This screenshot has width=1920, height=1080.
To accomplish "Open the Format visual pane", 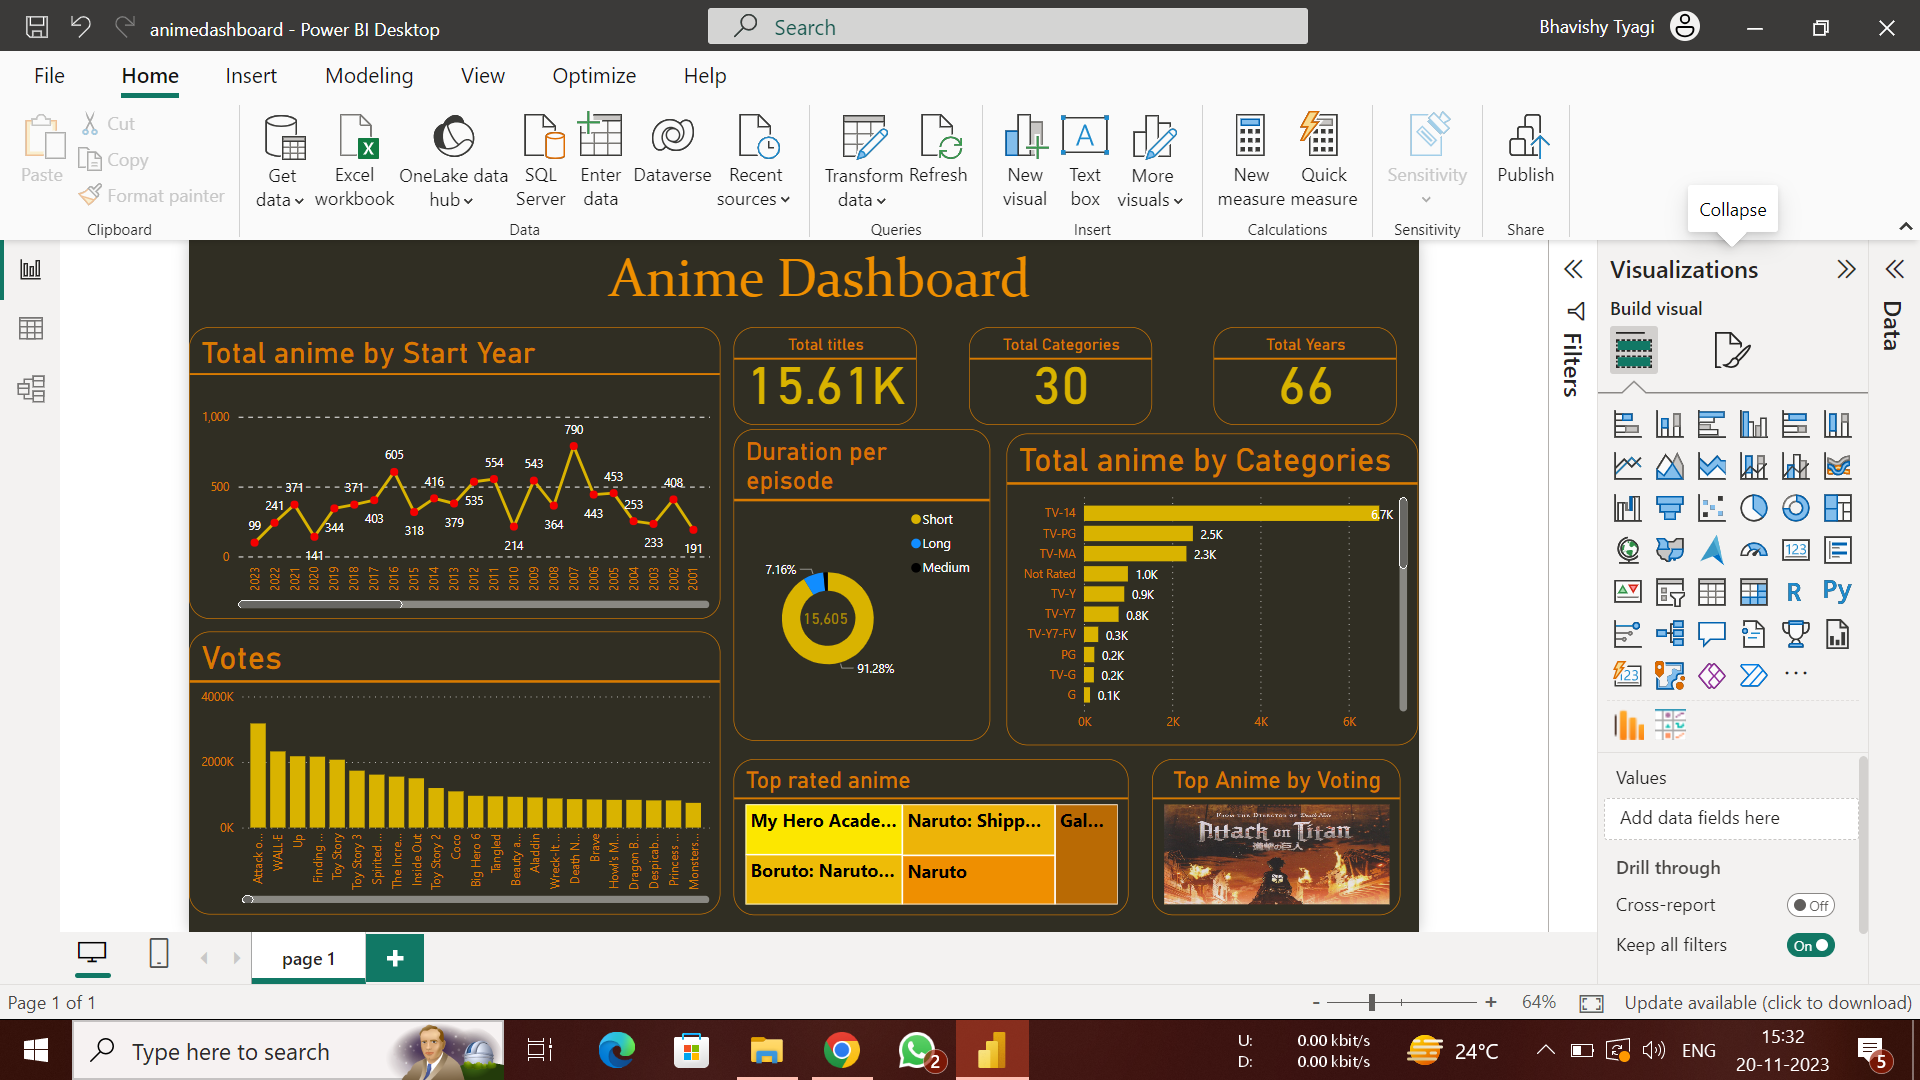I will (x=1733, y=349).
